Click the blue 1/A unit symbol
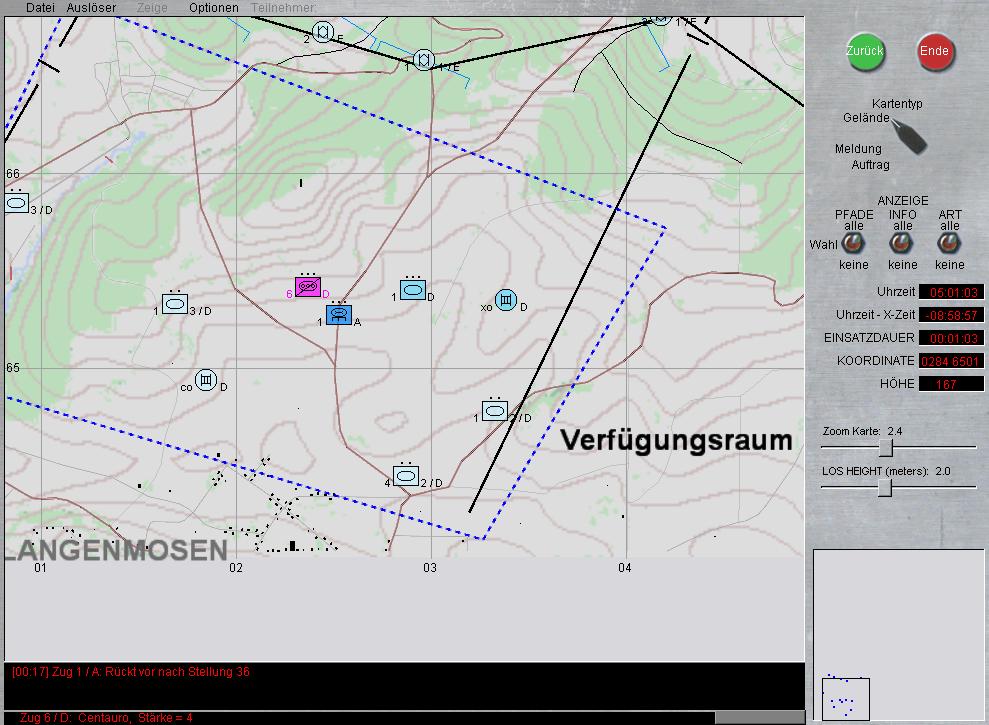 (x=339, y=314)
